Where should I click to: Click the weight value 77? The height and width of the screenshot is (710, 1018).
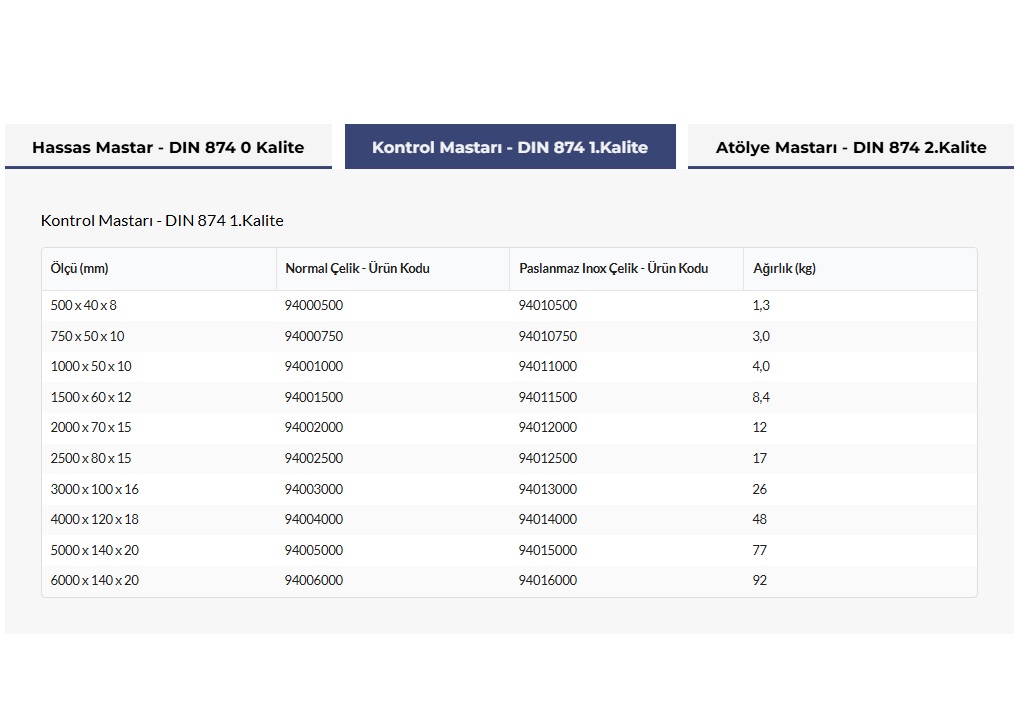pos(760,551)
